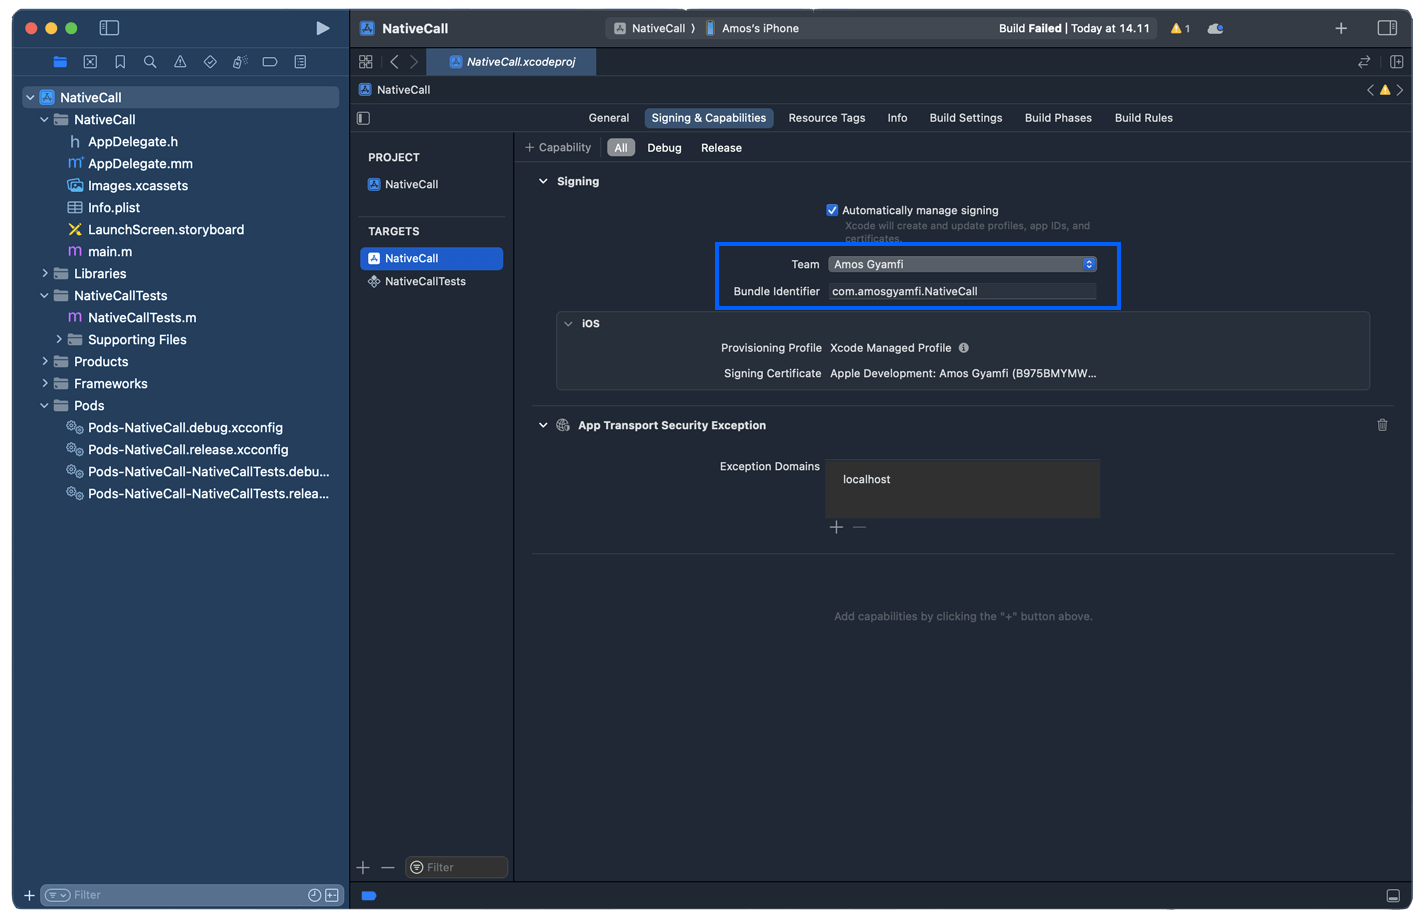This screenshot has width=1425, height=924.
Task: Collapse the Pods group
Action: coord(44,405)
